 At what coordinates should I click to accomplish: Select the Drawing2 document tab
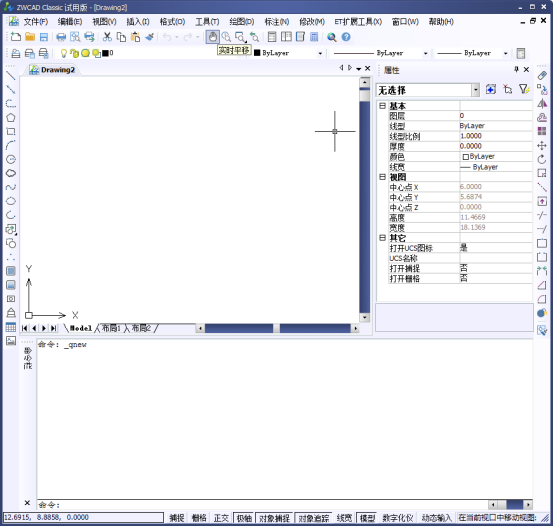53,69
